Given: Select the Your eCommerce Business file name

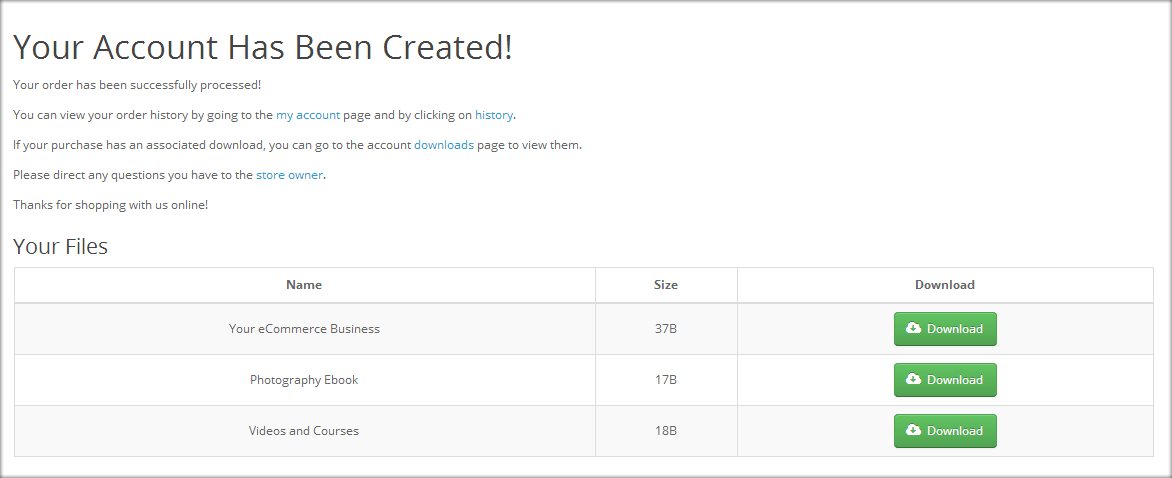Looking at the screenshot, I should click(304, 329).
